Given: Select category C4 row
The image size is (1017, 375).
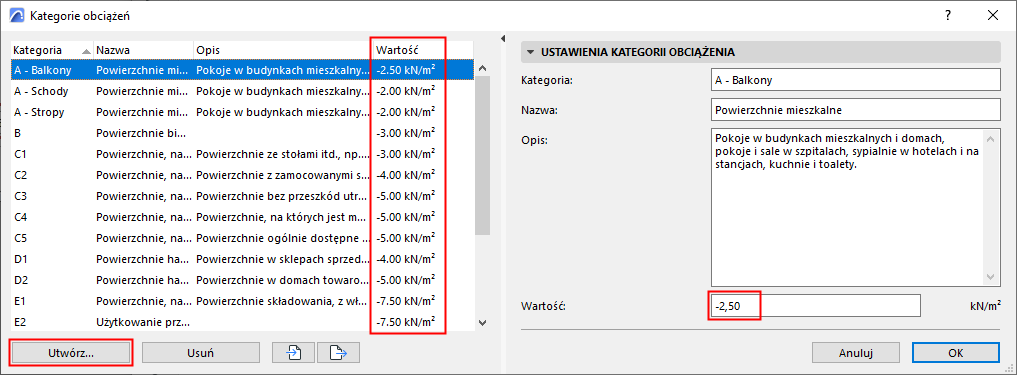Looking at the screenshot, I should (243, 217).
